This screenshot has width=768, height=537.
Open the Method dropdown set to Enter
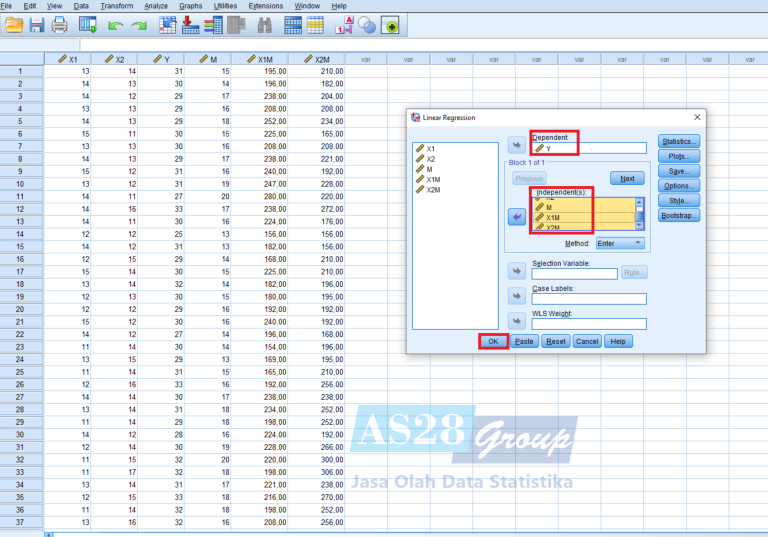coord(619,243)
